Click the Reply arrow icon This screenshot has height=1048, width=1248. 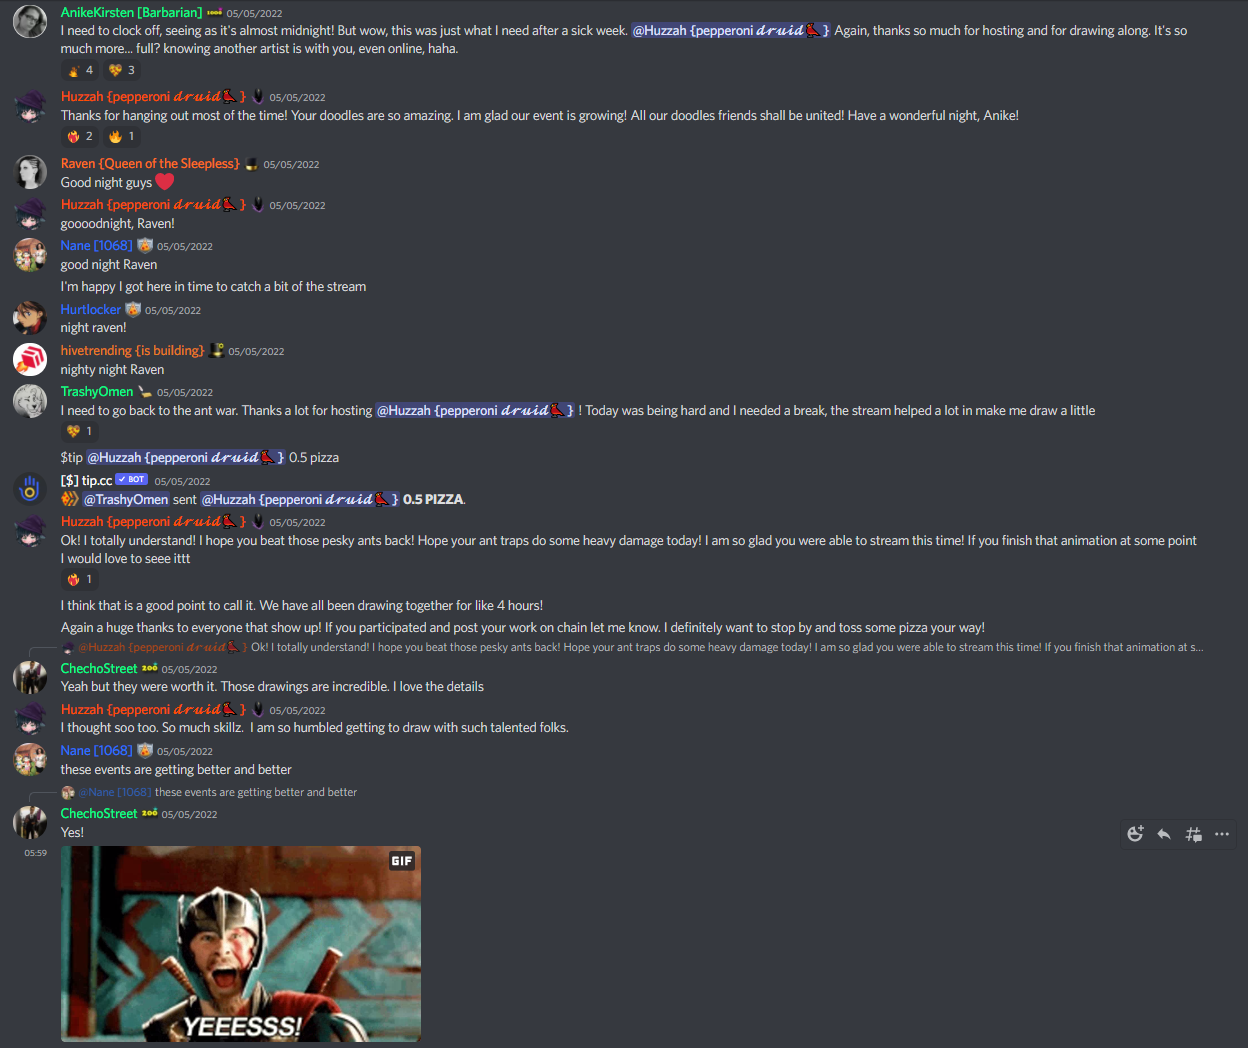click(x=1164, y=834)
